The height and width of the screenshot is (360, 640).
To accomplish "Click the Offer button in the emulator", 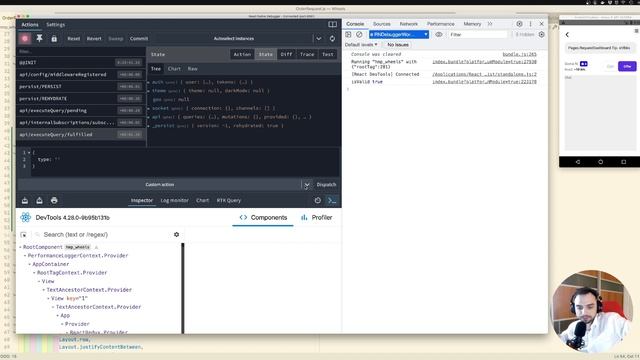I will 627,66.
